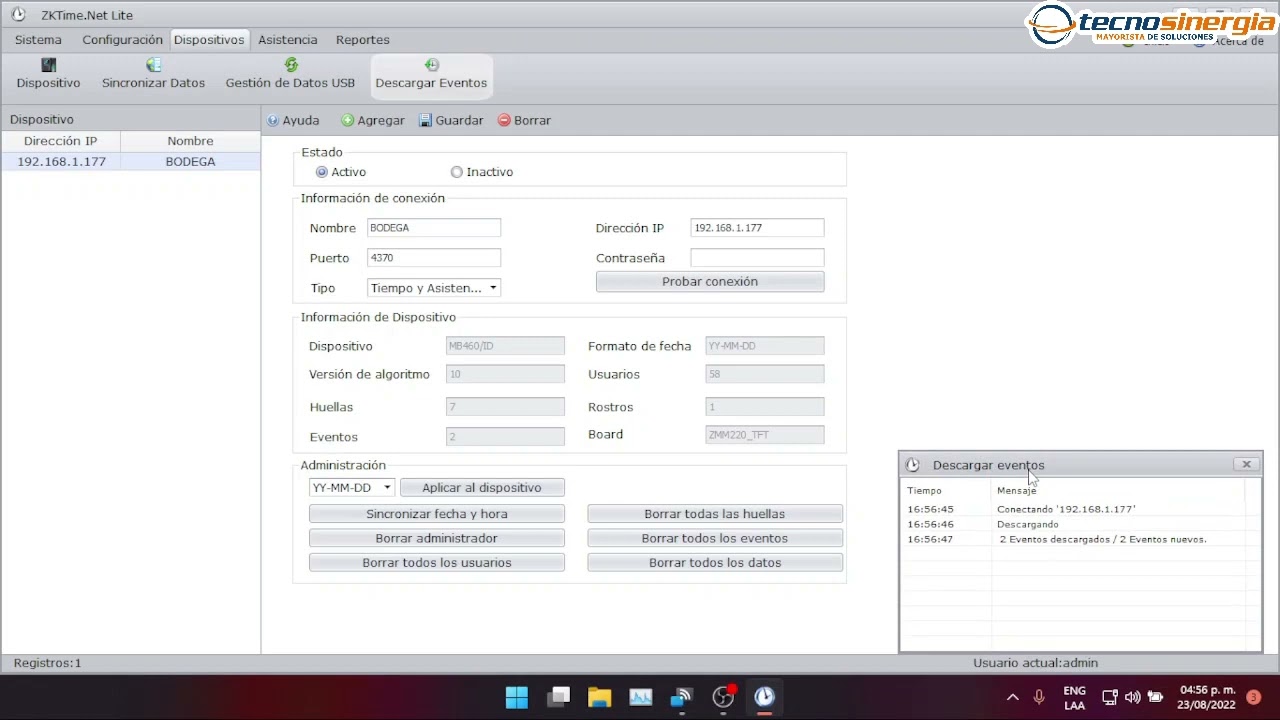Viewport: 1280px width, 720px height.
Task: Close the Descargar eventos window
Action: point(1246,464)
